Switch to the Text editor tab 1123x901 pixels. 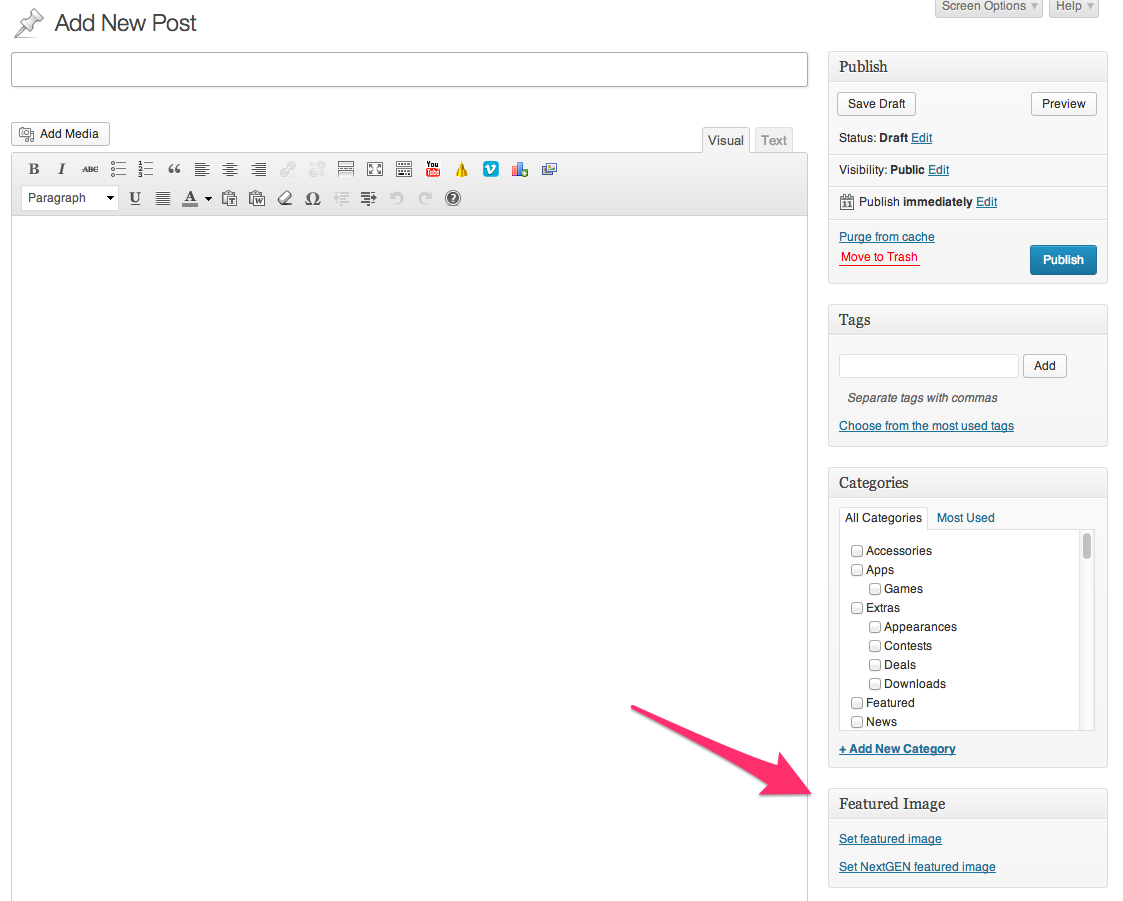point(773,141)
